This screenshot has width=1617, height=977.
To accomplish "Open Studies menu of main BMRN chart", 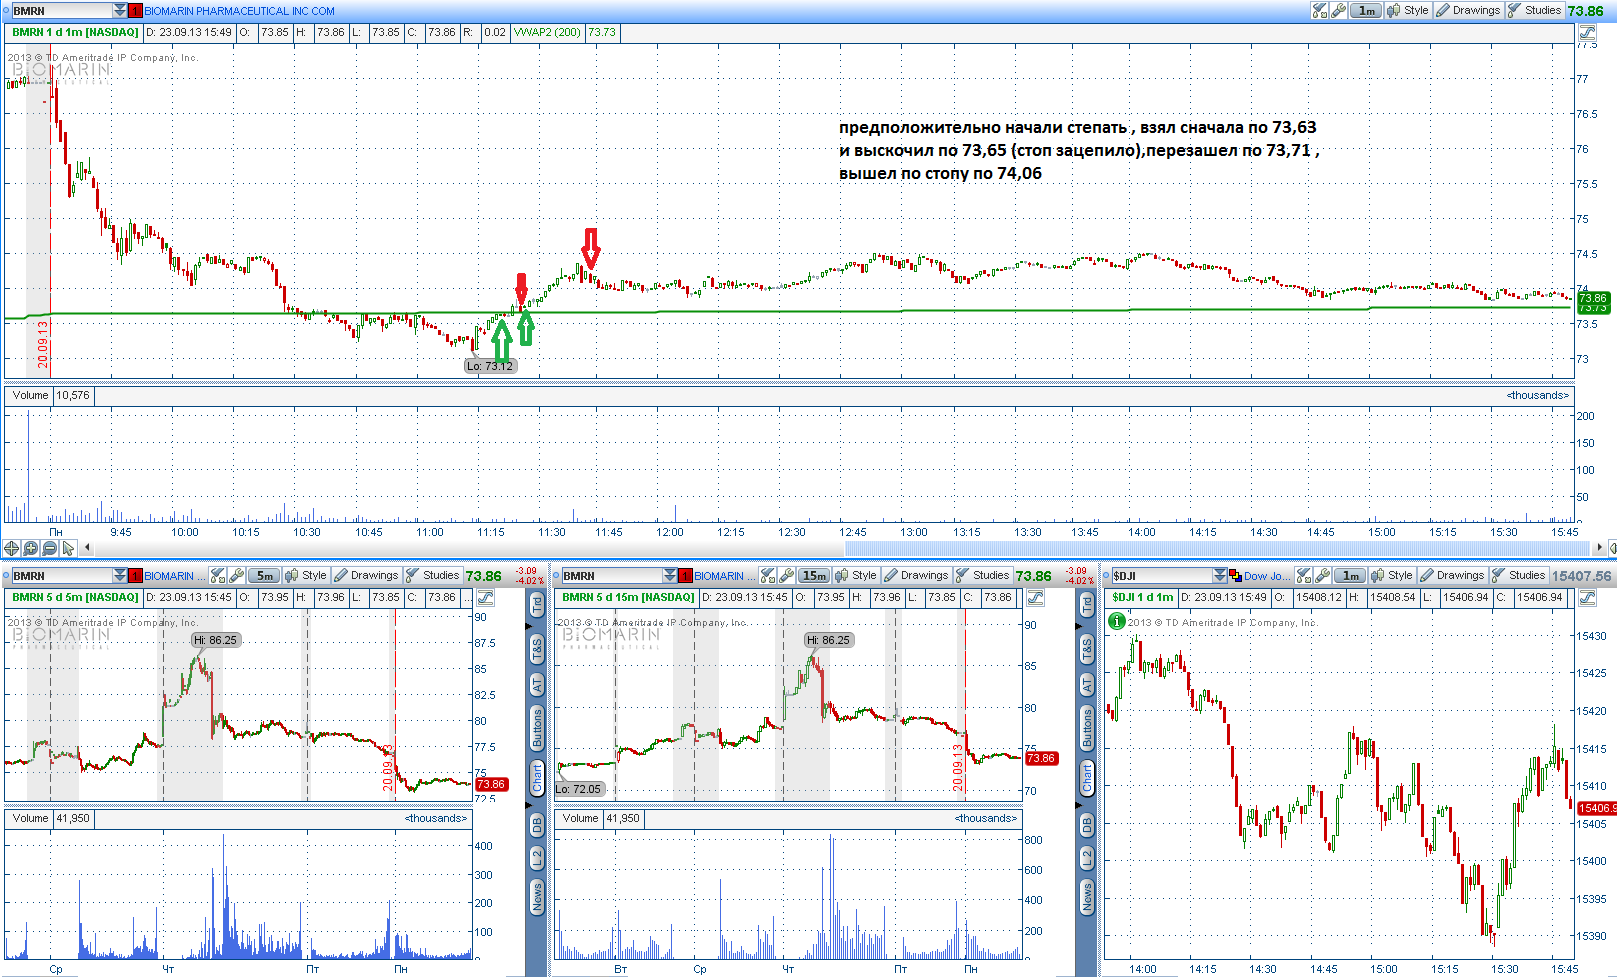I will coord(1535,10).
